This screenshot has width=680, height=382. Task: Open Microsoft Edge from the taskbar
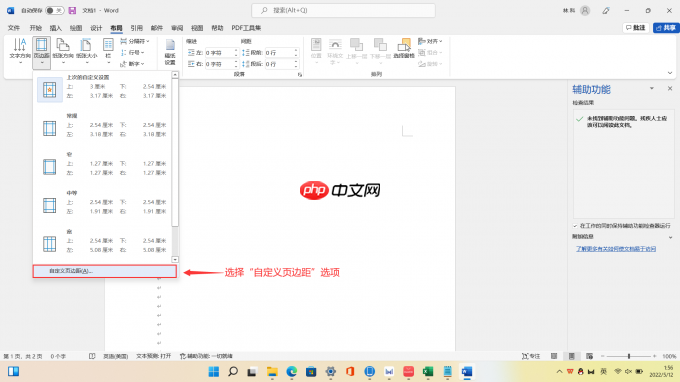pos(291,372)
